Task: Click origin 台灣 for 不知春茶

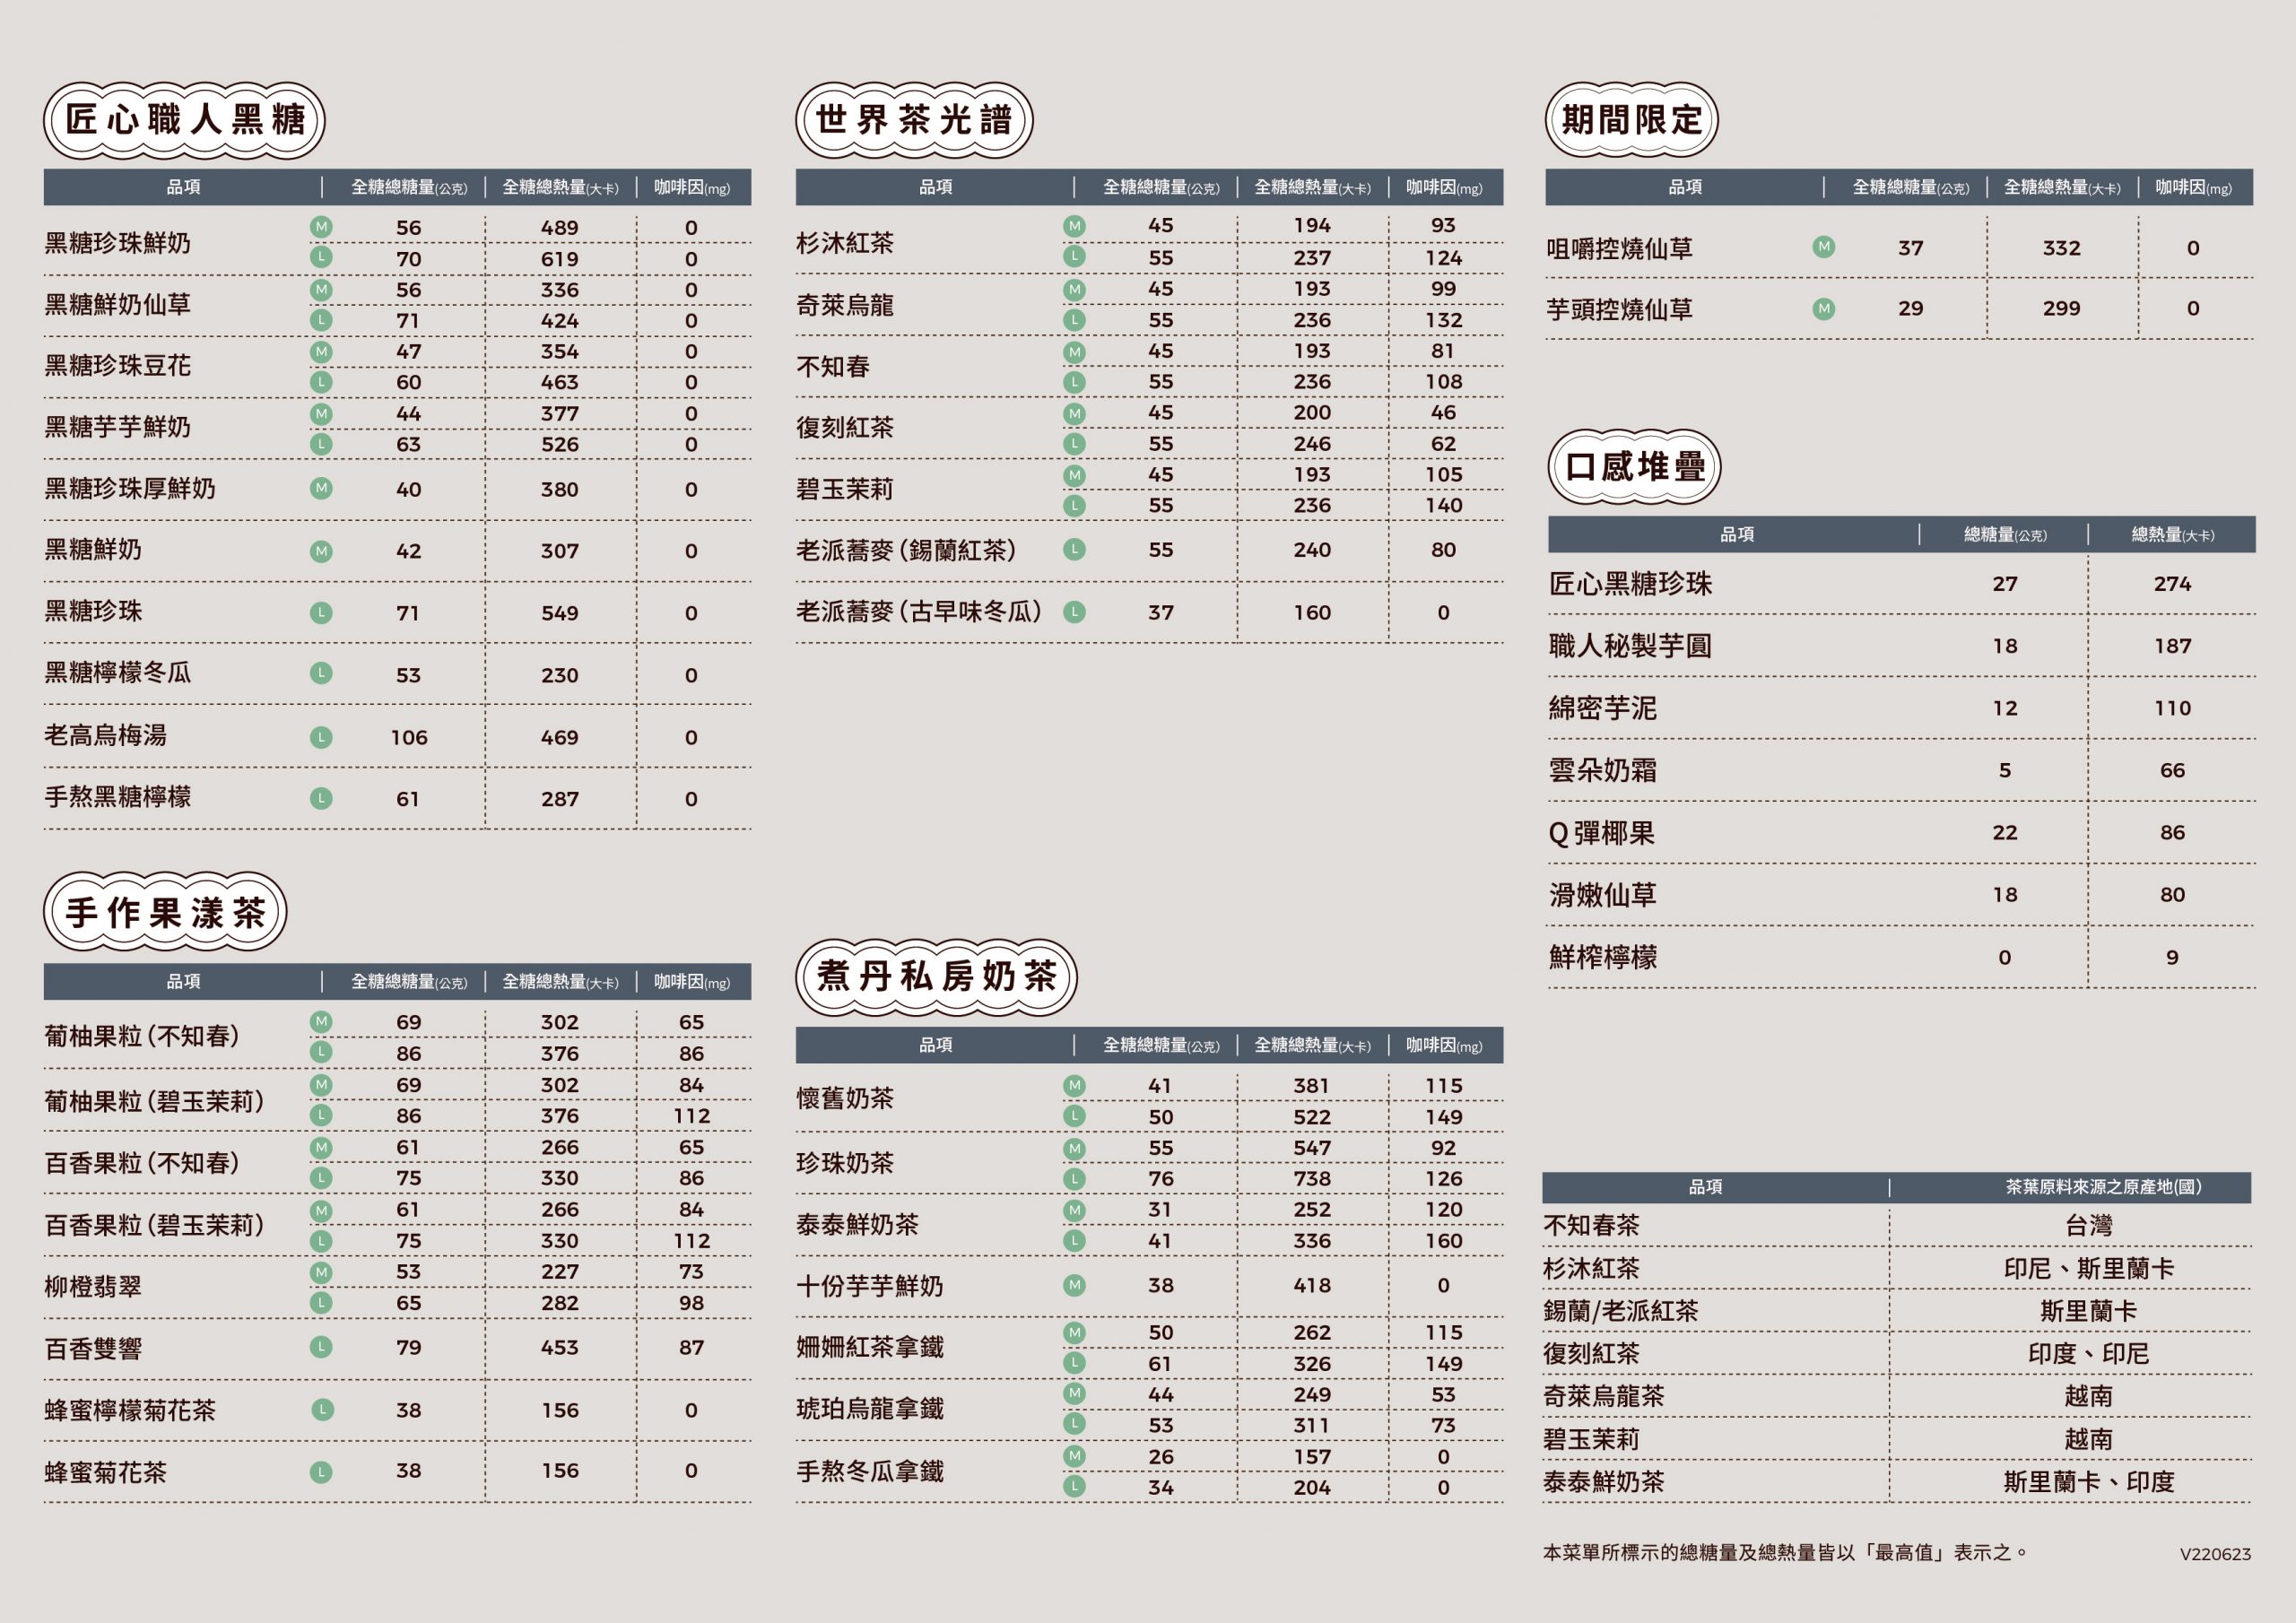Action: tap(2089, 1226)
